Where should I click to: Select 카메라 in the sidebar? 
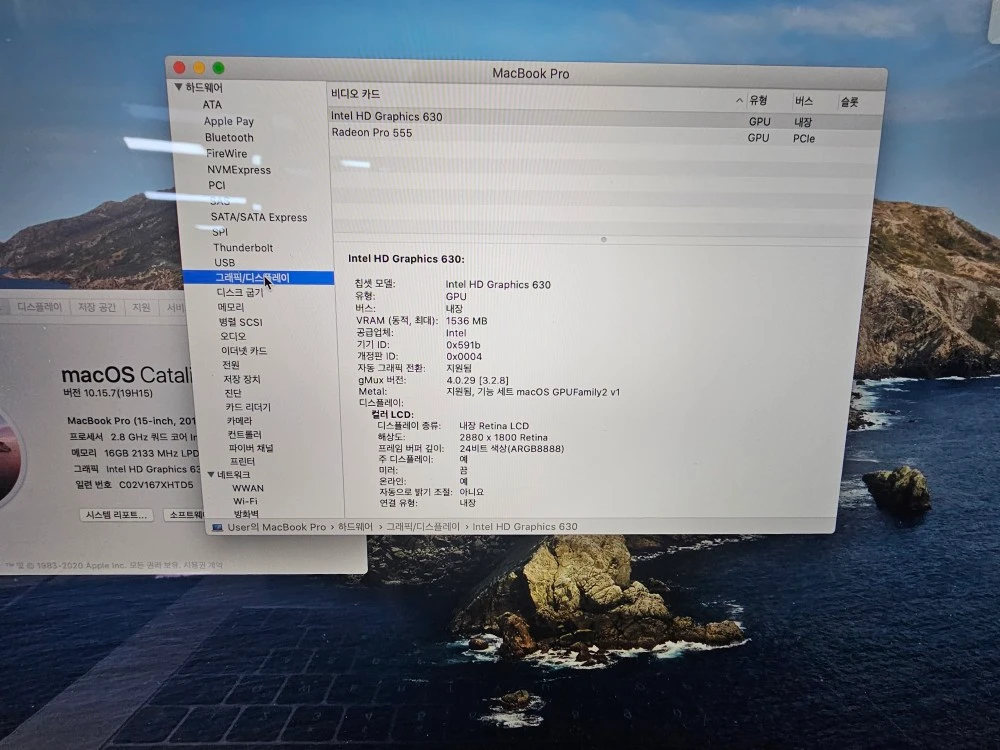[x=239, y=421]
